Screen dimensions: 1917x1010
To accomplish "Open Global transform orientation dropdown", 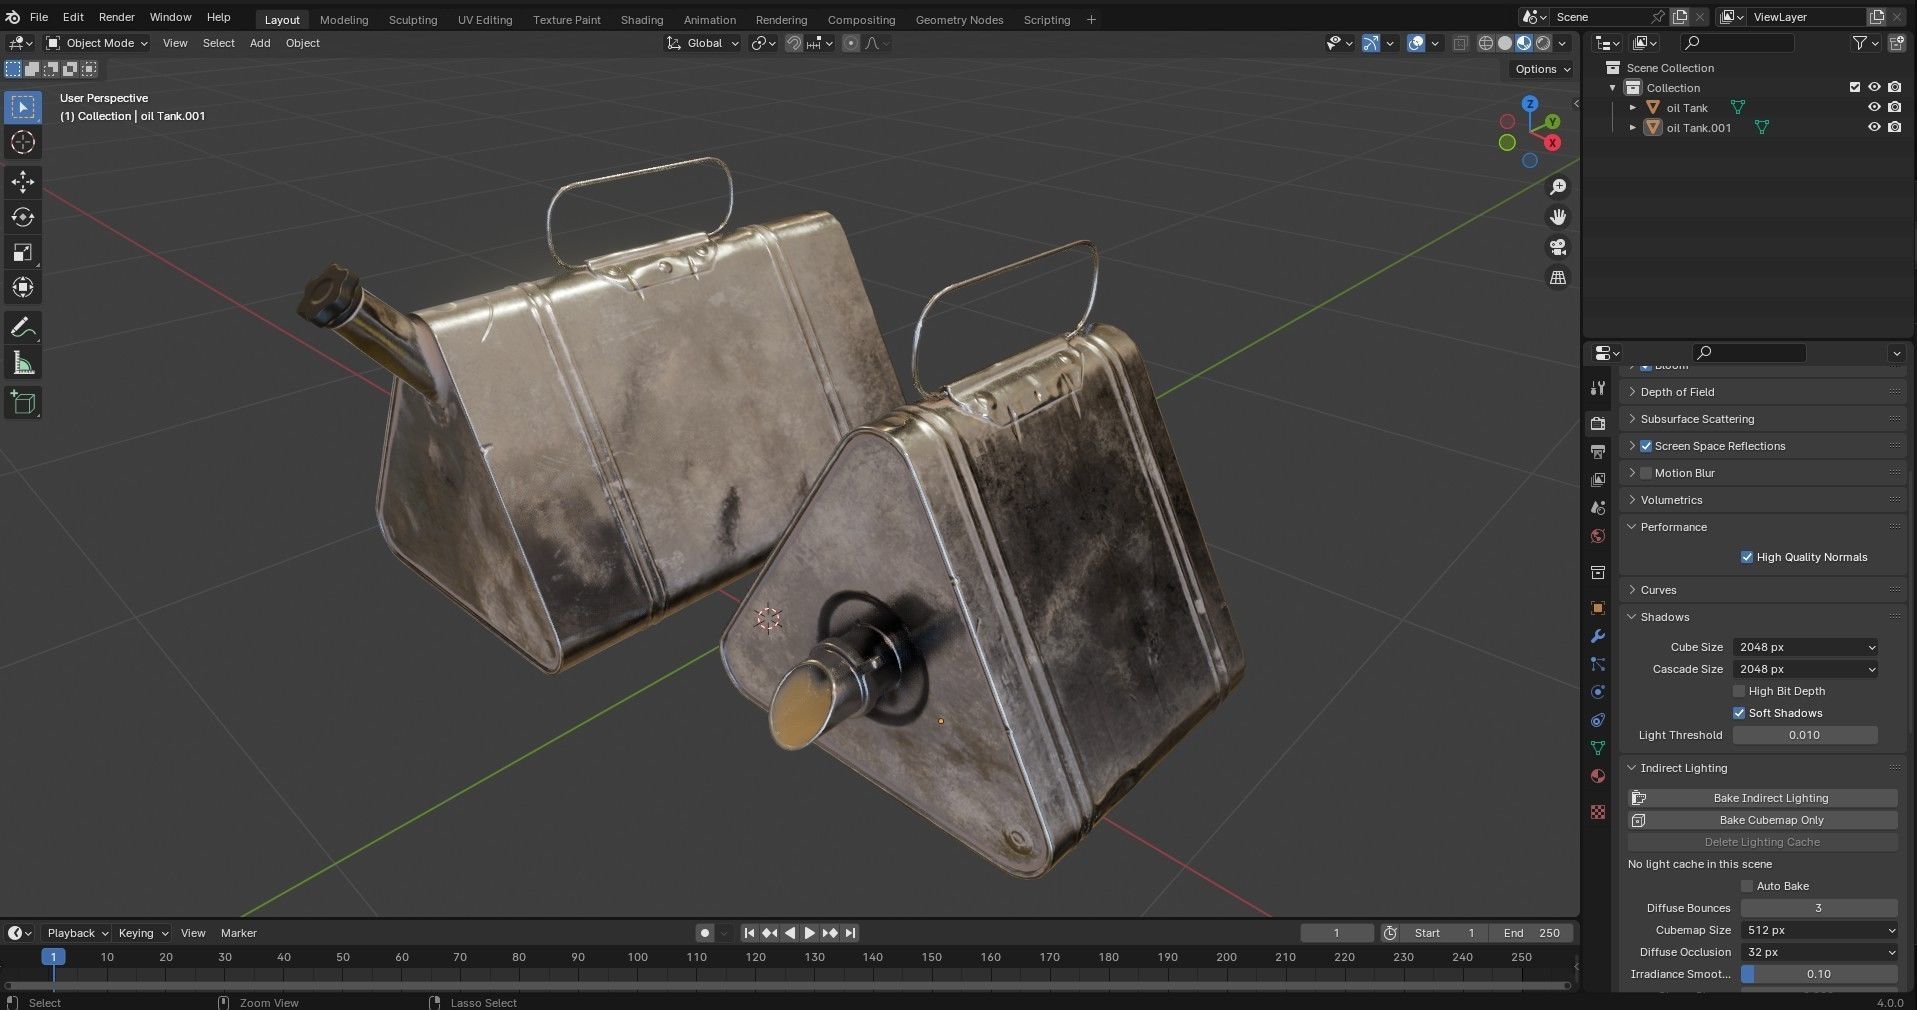I will pos(703,43).
